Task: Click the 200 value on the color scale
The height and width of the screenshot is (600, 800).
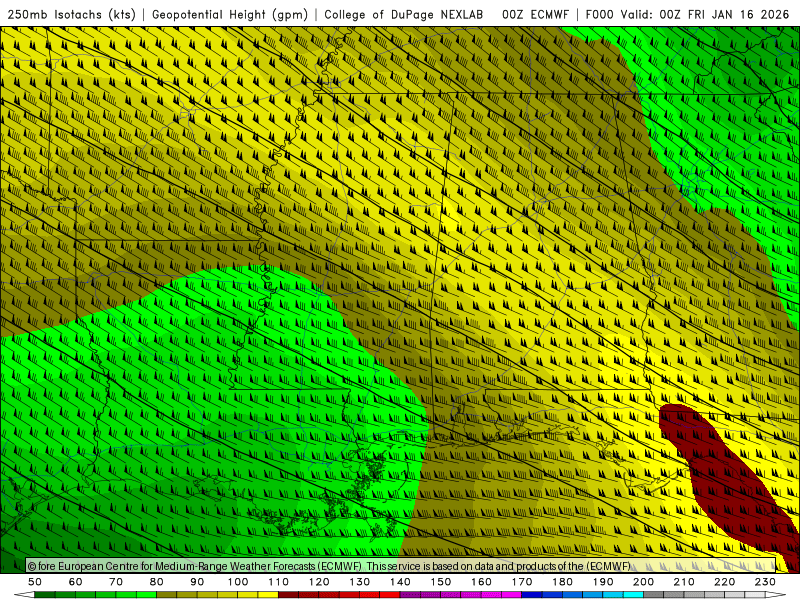Action: (643, 582)
